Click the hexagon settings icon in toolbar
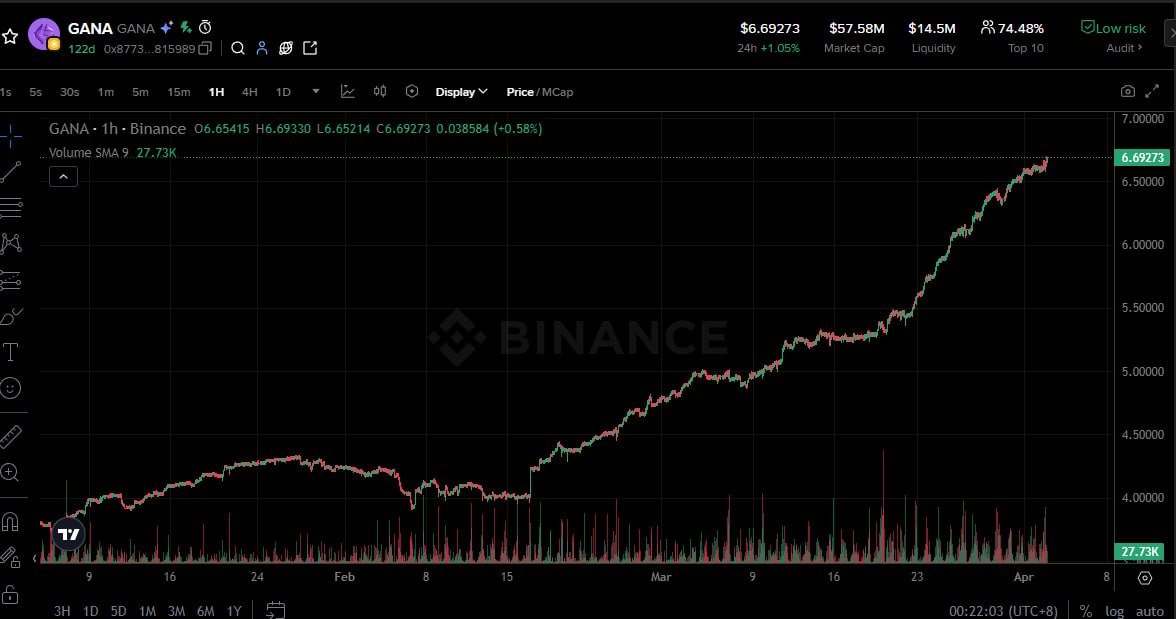The height and width of the screenshot is (619, 1176). click(x=412, y=92)
